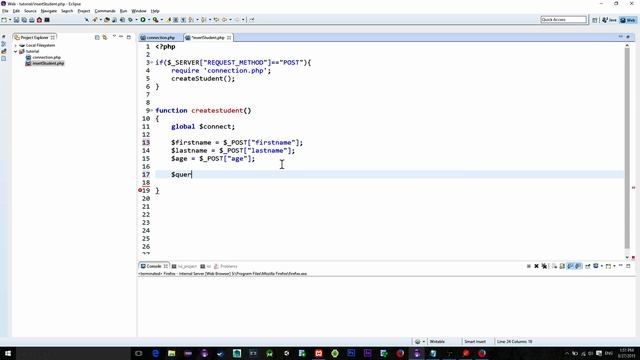Open the Run menu

coord(123,11)
